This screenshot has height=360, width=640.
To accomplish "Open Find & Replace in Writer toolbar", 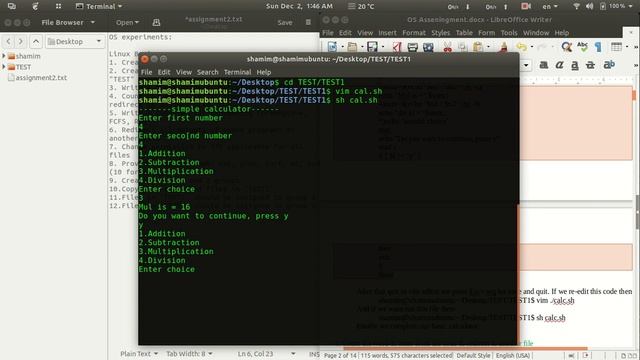I will [566, 47].
